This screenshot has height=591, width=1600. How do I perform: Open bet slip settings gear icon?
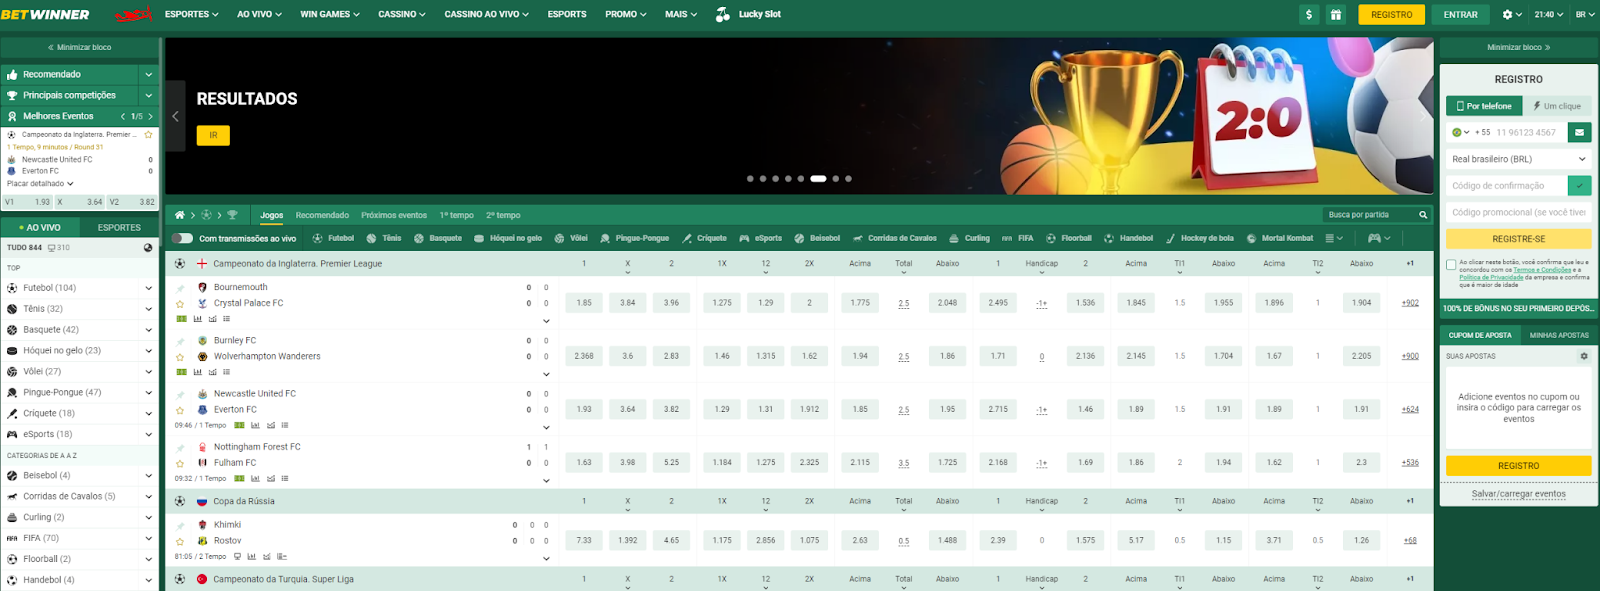pos(1583,356)
